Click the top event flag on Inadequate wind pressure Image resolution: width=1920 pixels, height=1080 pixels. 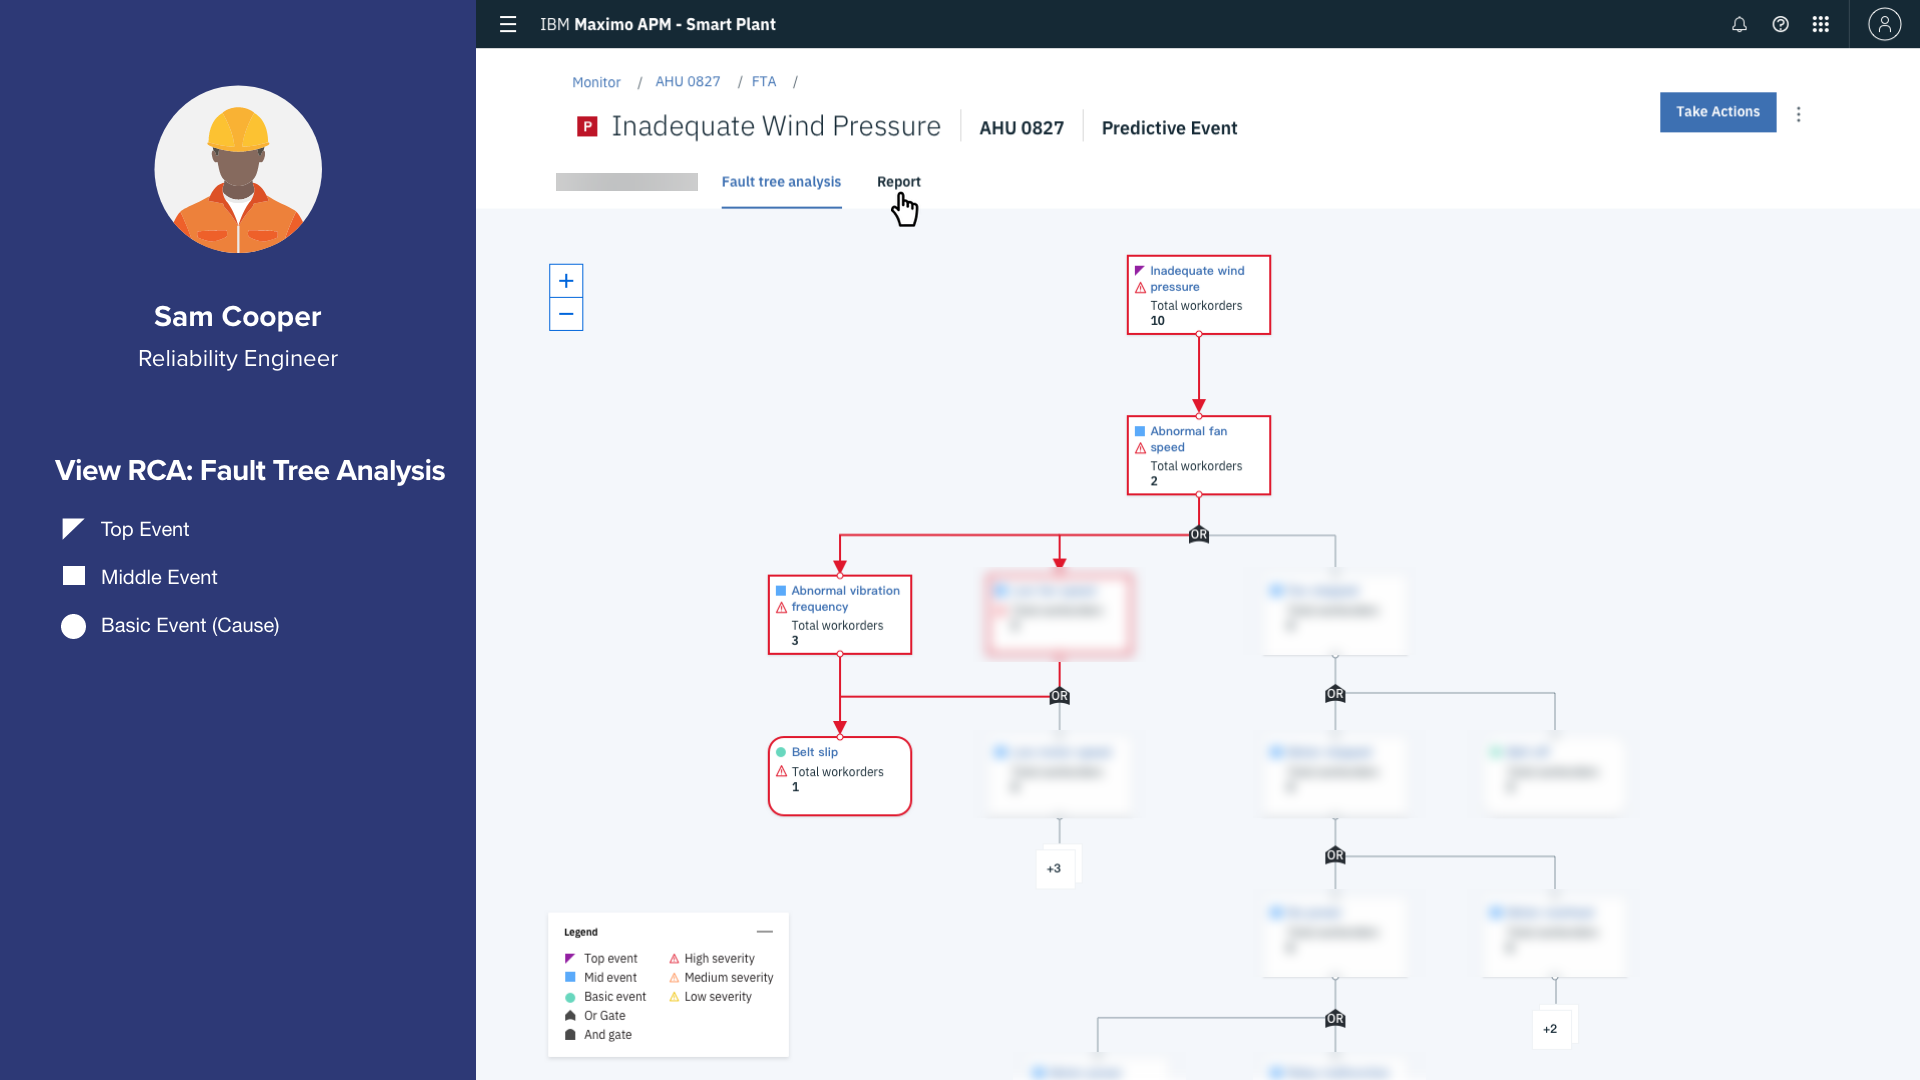(x=1140, y=271)
